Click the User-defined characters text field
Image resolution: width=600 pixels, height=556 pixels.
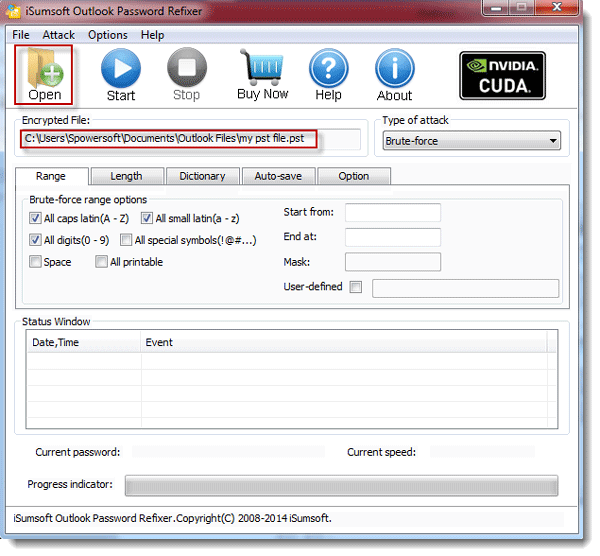466,289
